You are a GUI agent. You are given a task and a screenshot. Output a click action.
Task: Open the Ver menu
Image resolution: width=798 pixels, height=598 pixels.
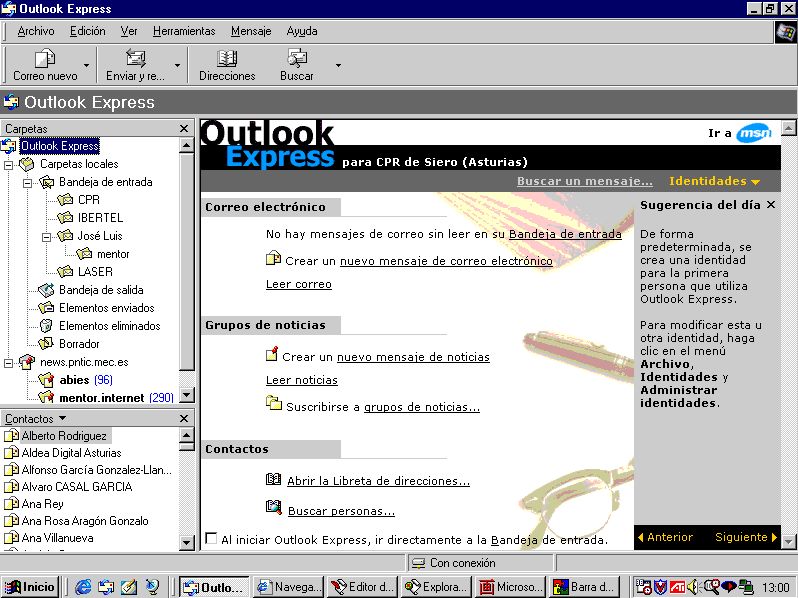coord(129,31)
